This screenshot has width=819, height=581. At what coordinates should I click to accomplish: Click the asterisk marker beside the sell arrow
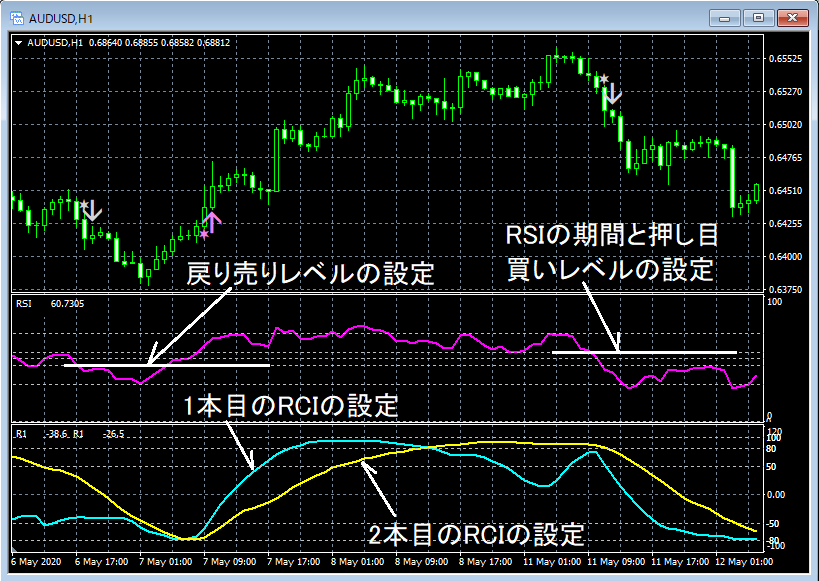tap(604, 79)
